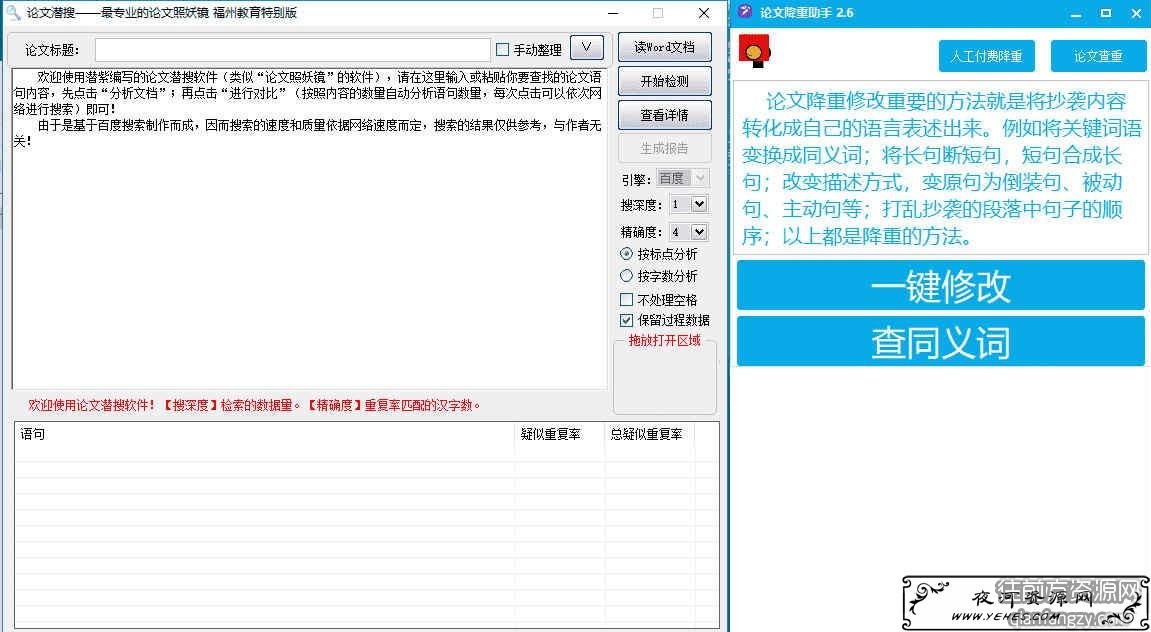Click the text area in 论文降重助手
Viewport: 1151px width, 632px height.
tap(940, 167)
